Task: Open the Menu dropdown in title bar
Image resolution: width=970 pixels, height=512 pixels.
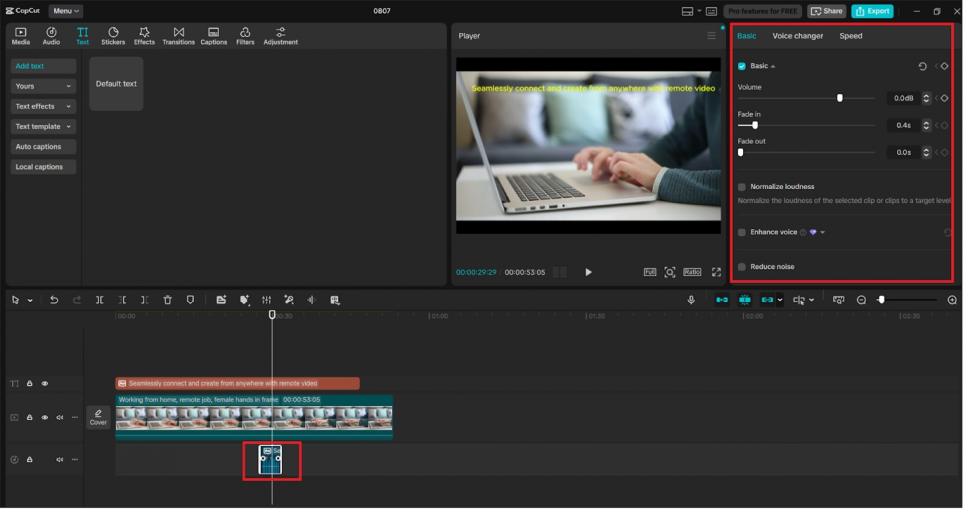Action: 66,11
